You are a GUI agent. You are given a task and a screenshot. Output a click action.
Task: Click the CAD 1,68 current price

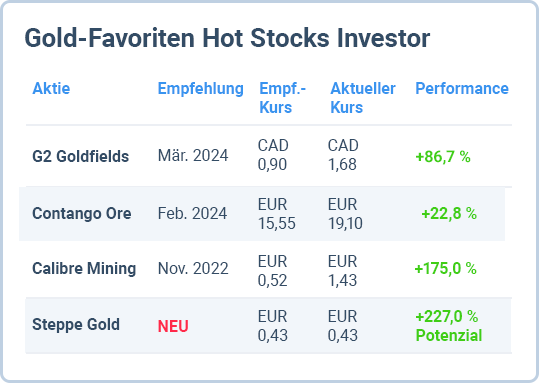pos(343,155)
